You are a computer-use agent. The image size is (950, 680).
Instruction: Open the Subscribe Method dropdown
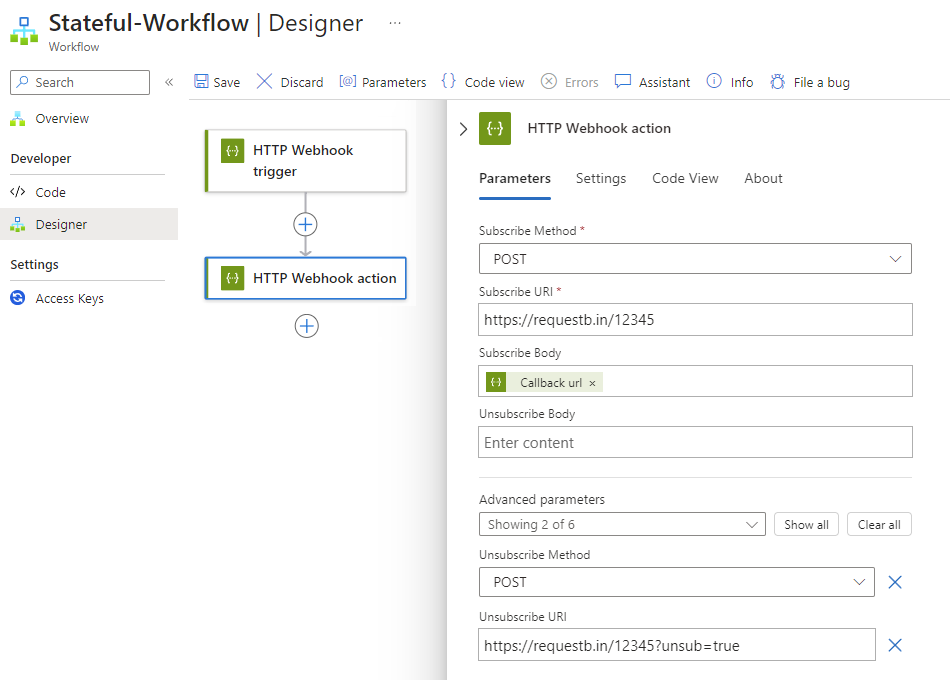click(x=695, y=259)
